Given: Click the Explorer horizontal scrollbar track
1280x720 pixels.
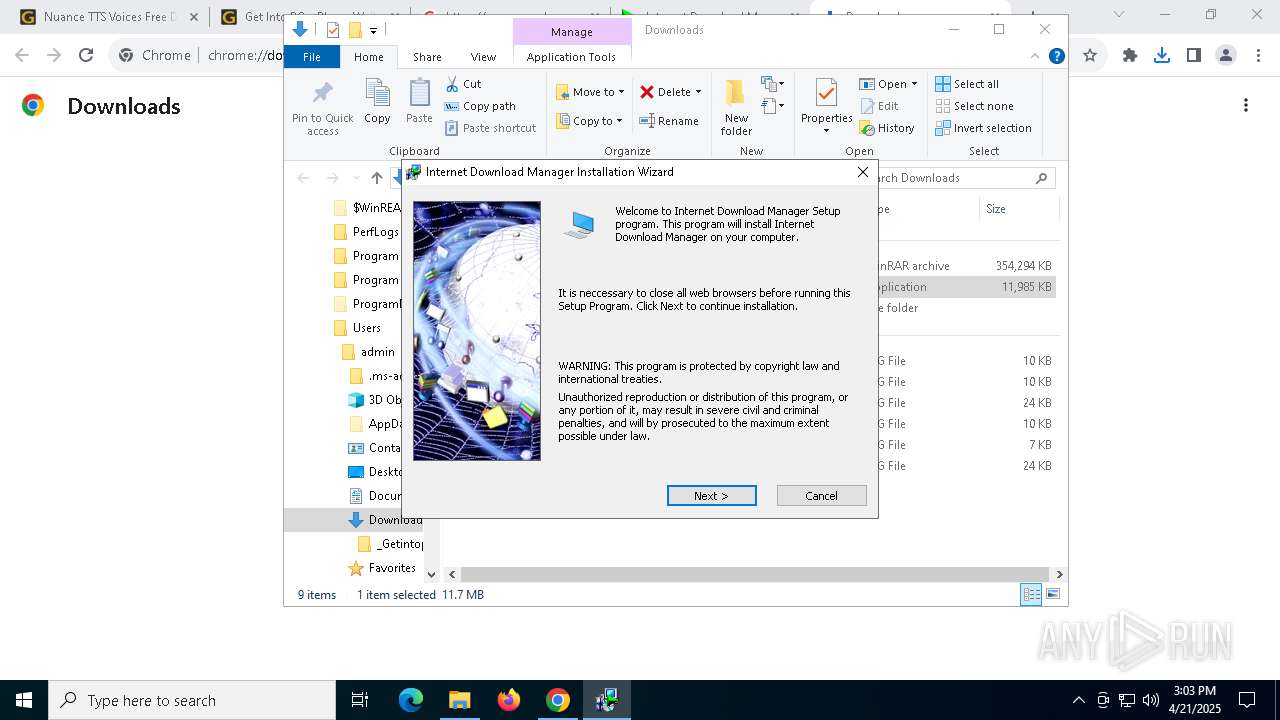Looking at the screenshot, I should 755,575.
